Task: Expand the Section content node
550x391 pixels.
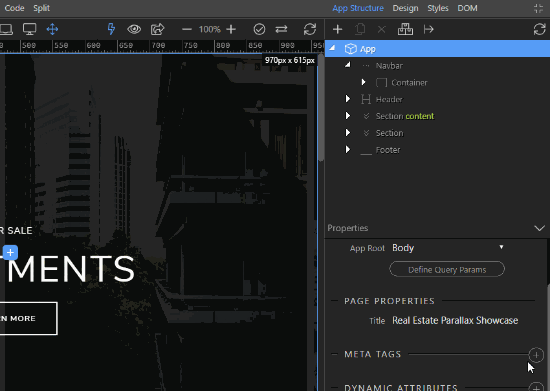Action: click(x=348, y=115)
